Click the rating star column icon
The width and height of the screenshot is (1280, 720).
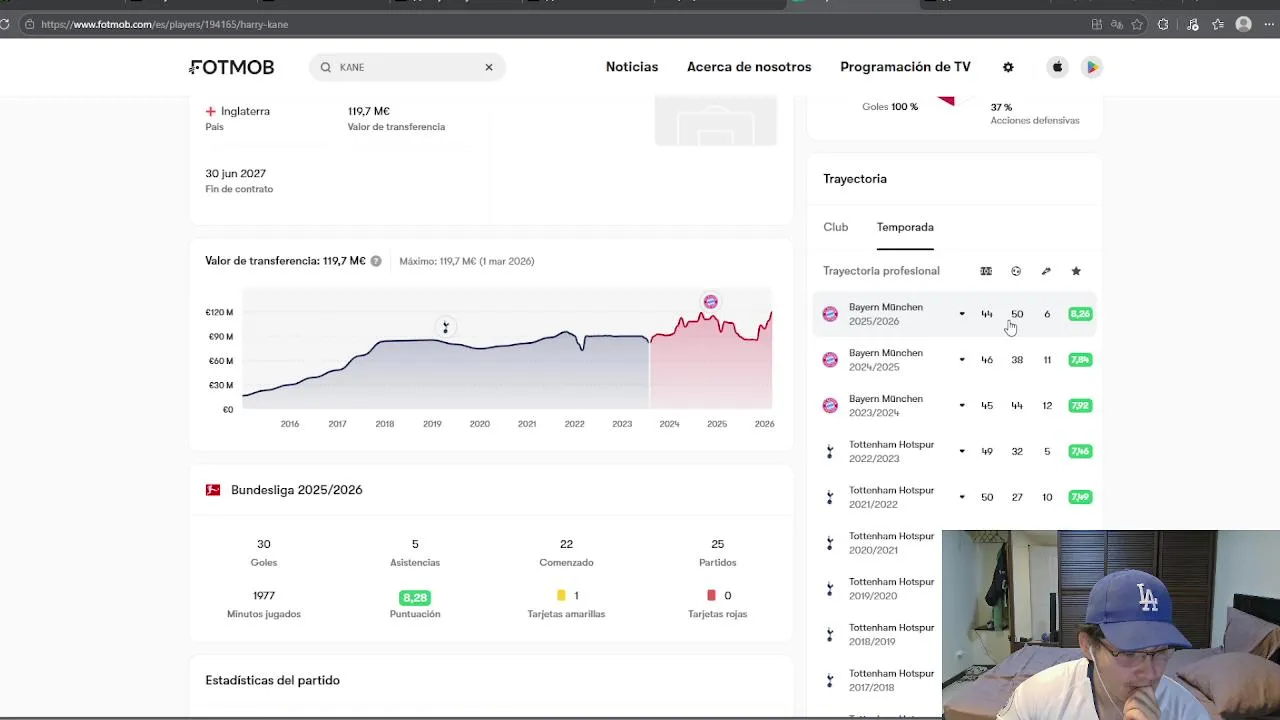(x=1076, y=271)
